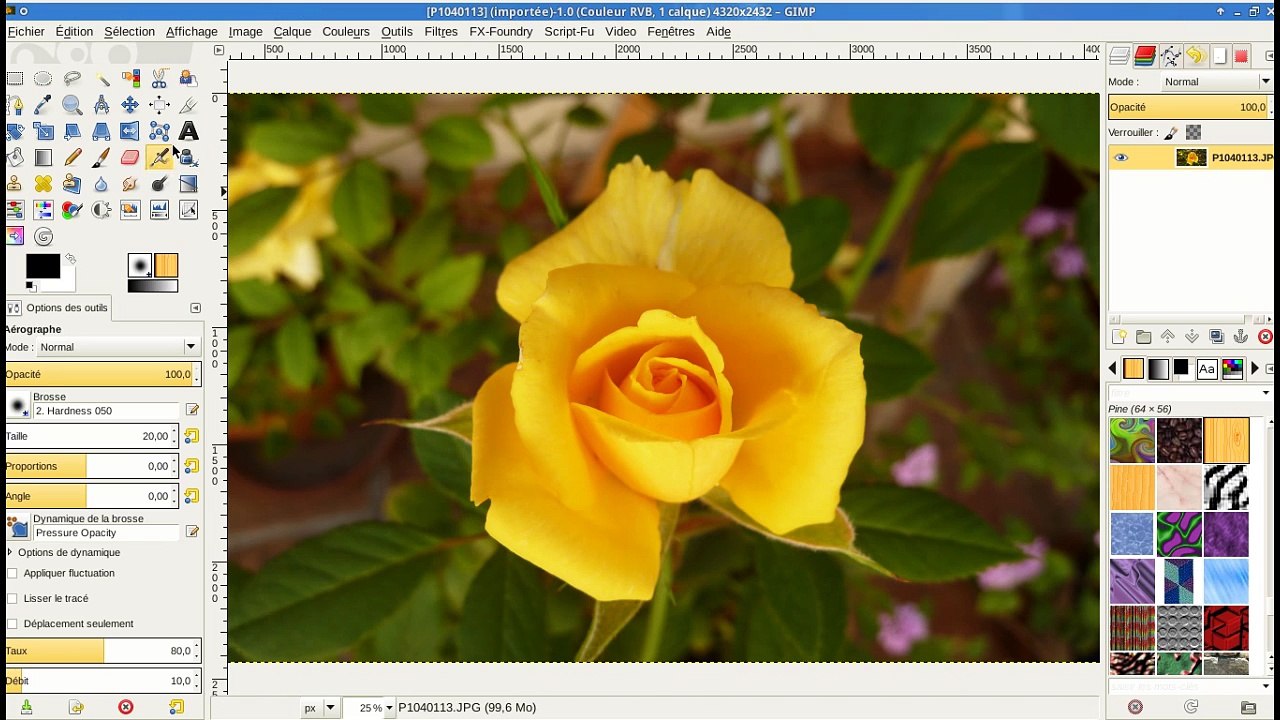Select the Airbrush tool
This screenshot has width=1280, height=720.
[x=159, y=157]
